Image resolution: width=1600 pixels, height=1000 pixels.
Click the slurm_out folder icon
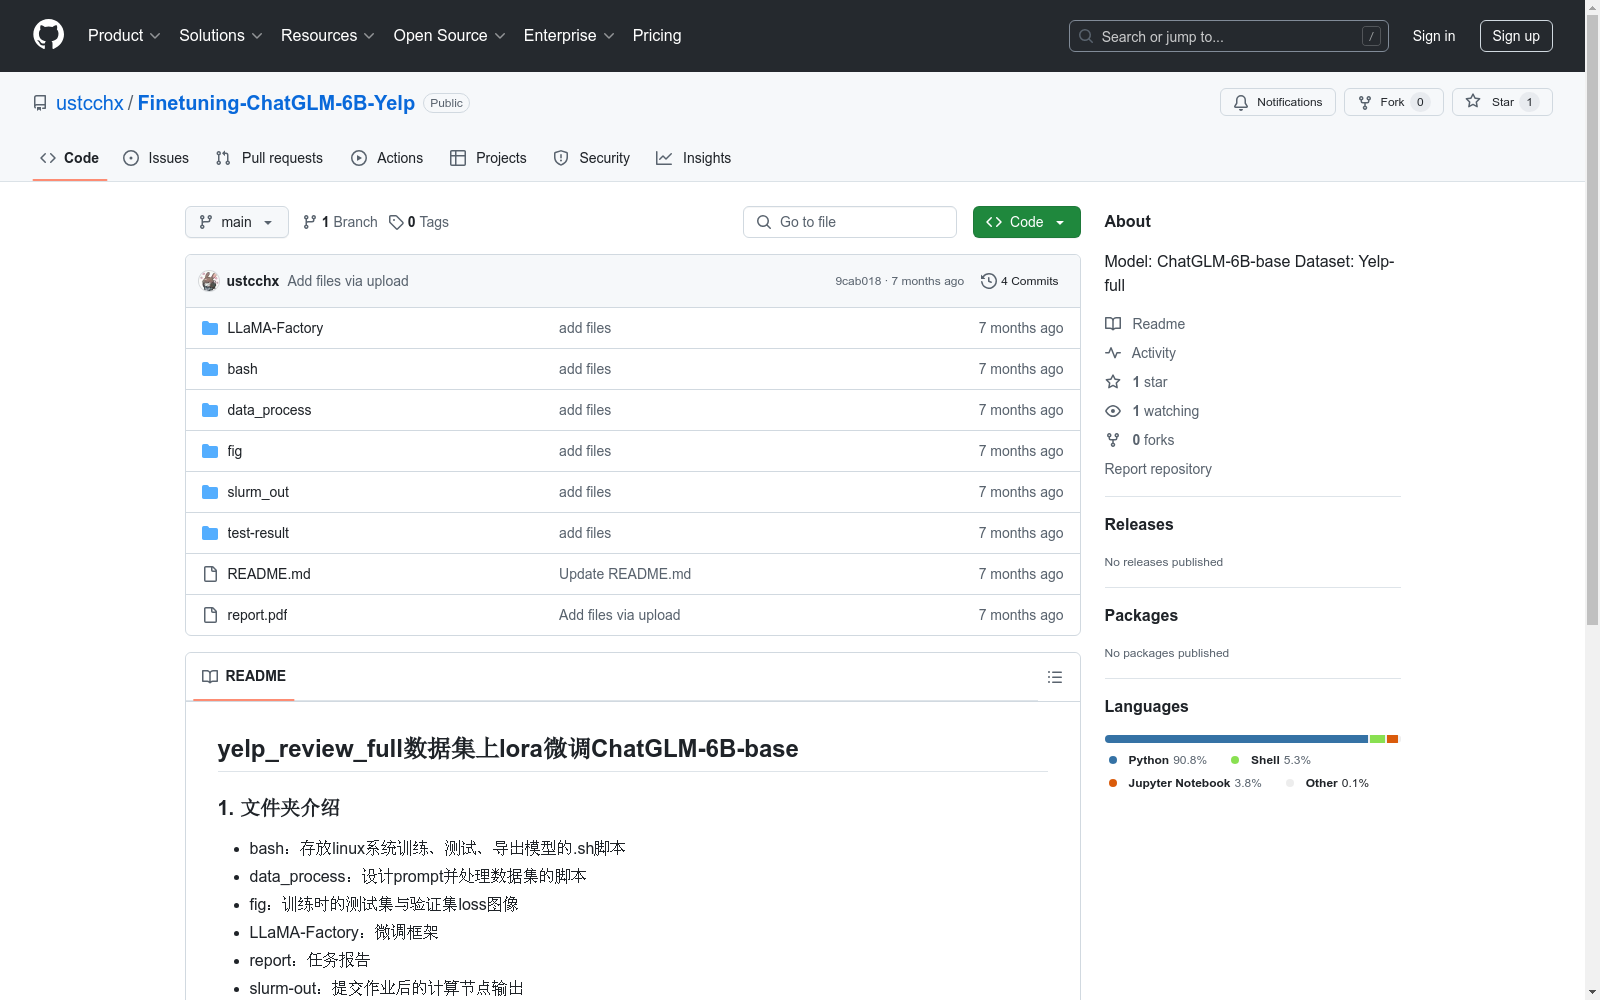coord(210,492)
